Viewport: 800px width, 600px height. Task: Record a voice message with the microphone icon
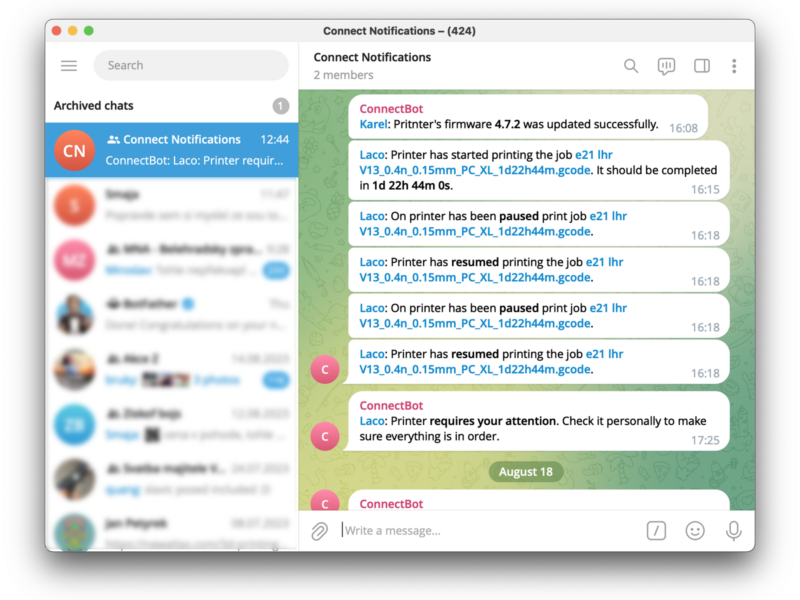click(734, 530)
